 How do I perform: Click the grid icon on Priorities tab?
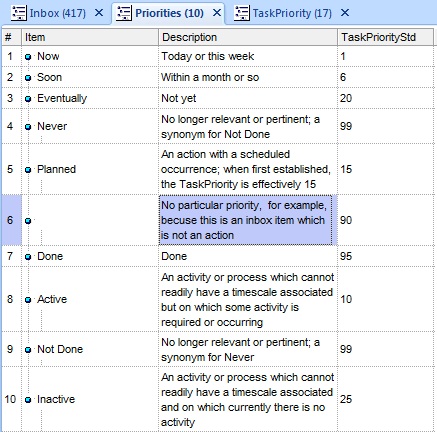tap(124, 13)
